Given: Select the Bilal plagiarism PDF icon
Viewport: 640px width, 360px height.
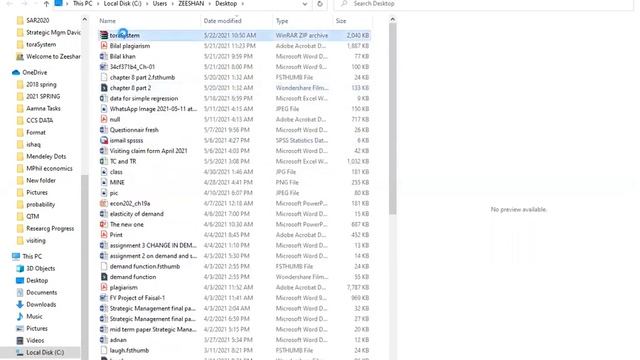Looking at the screenshot, I should click(x=104, y=46).
